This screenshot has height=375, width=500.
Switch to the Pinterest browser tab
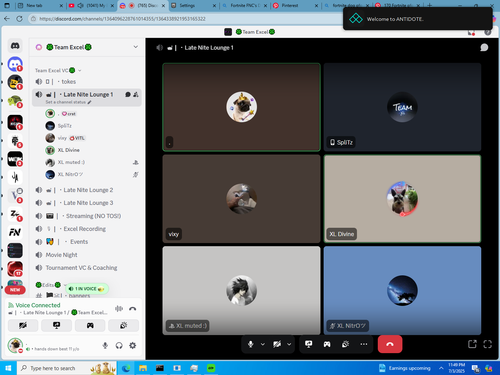tap(296, 6)
